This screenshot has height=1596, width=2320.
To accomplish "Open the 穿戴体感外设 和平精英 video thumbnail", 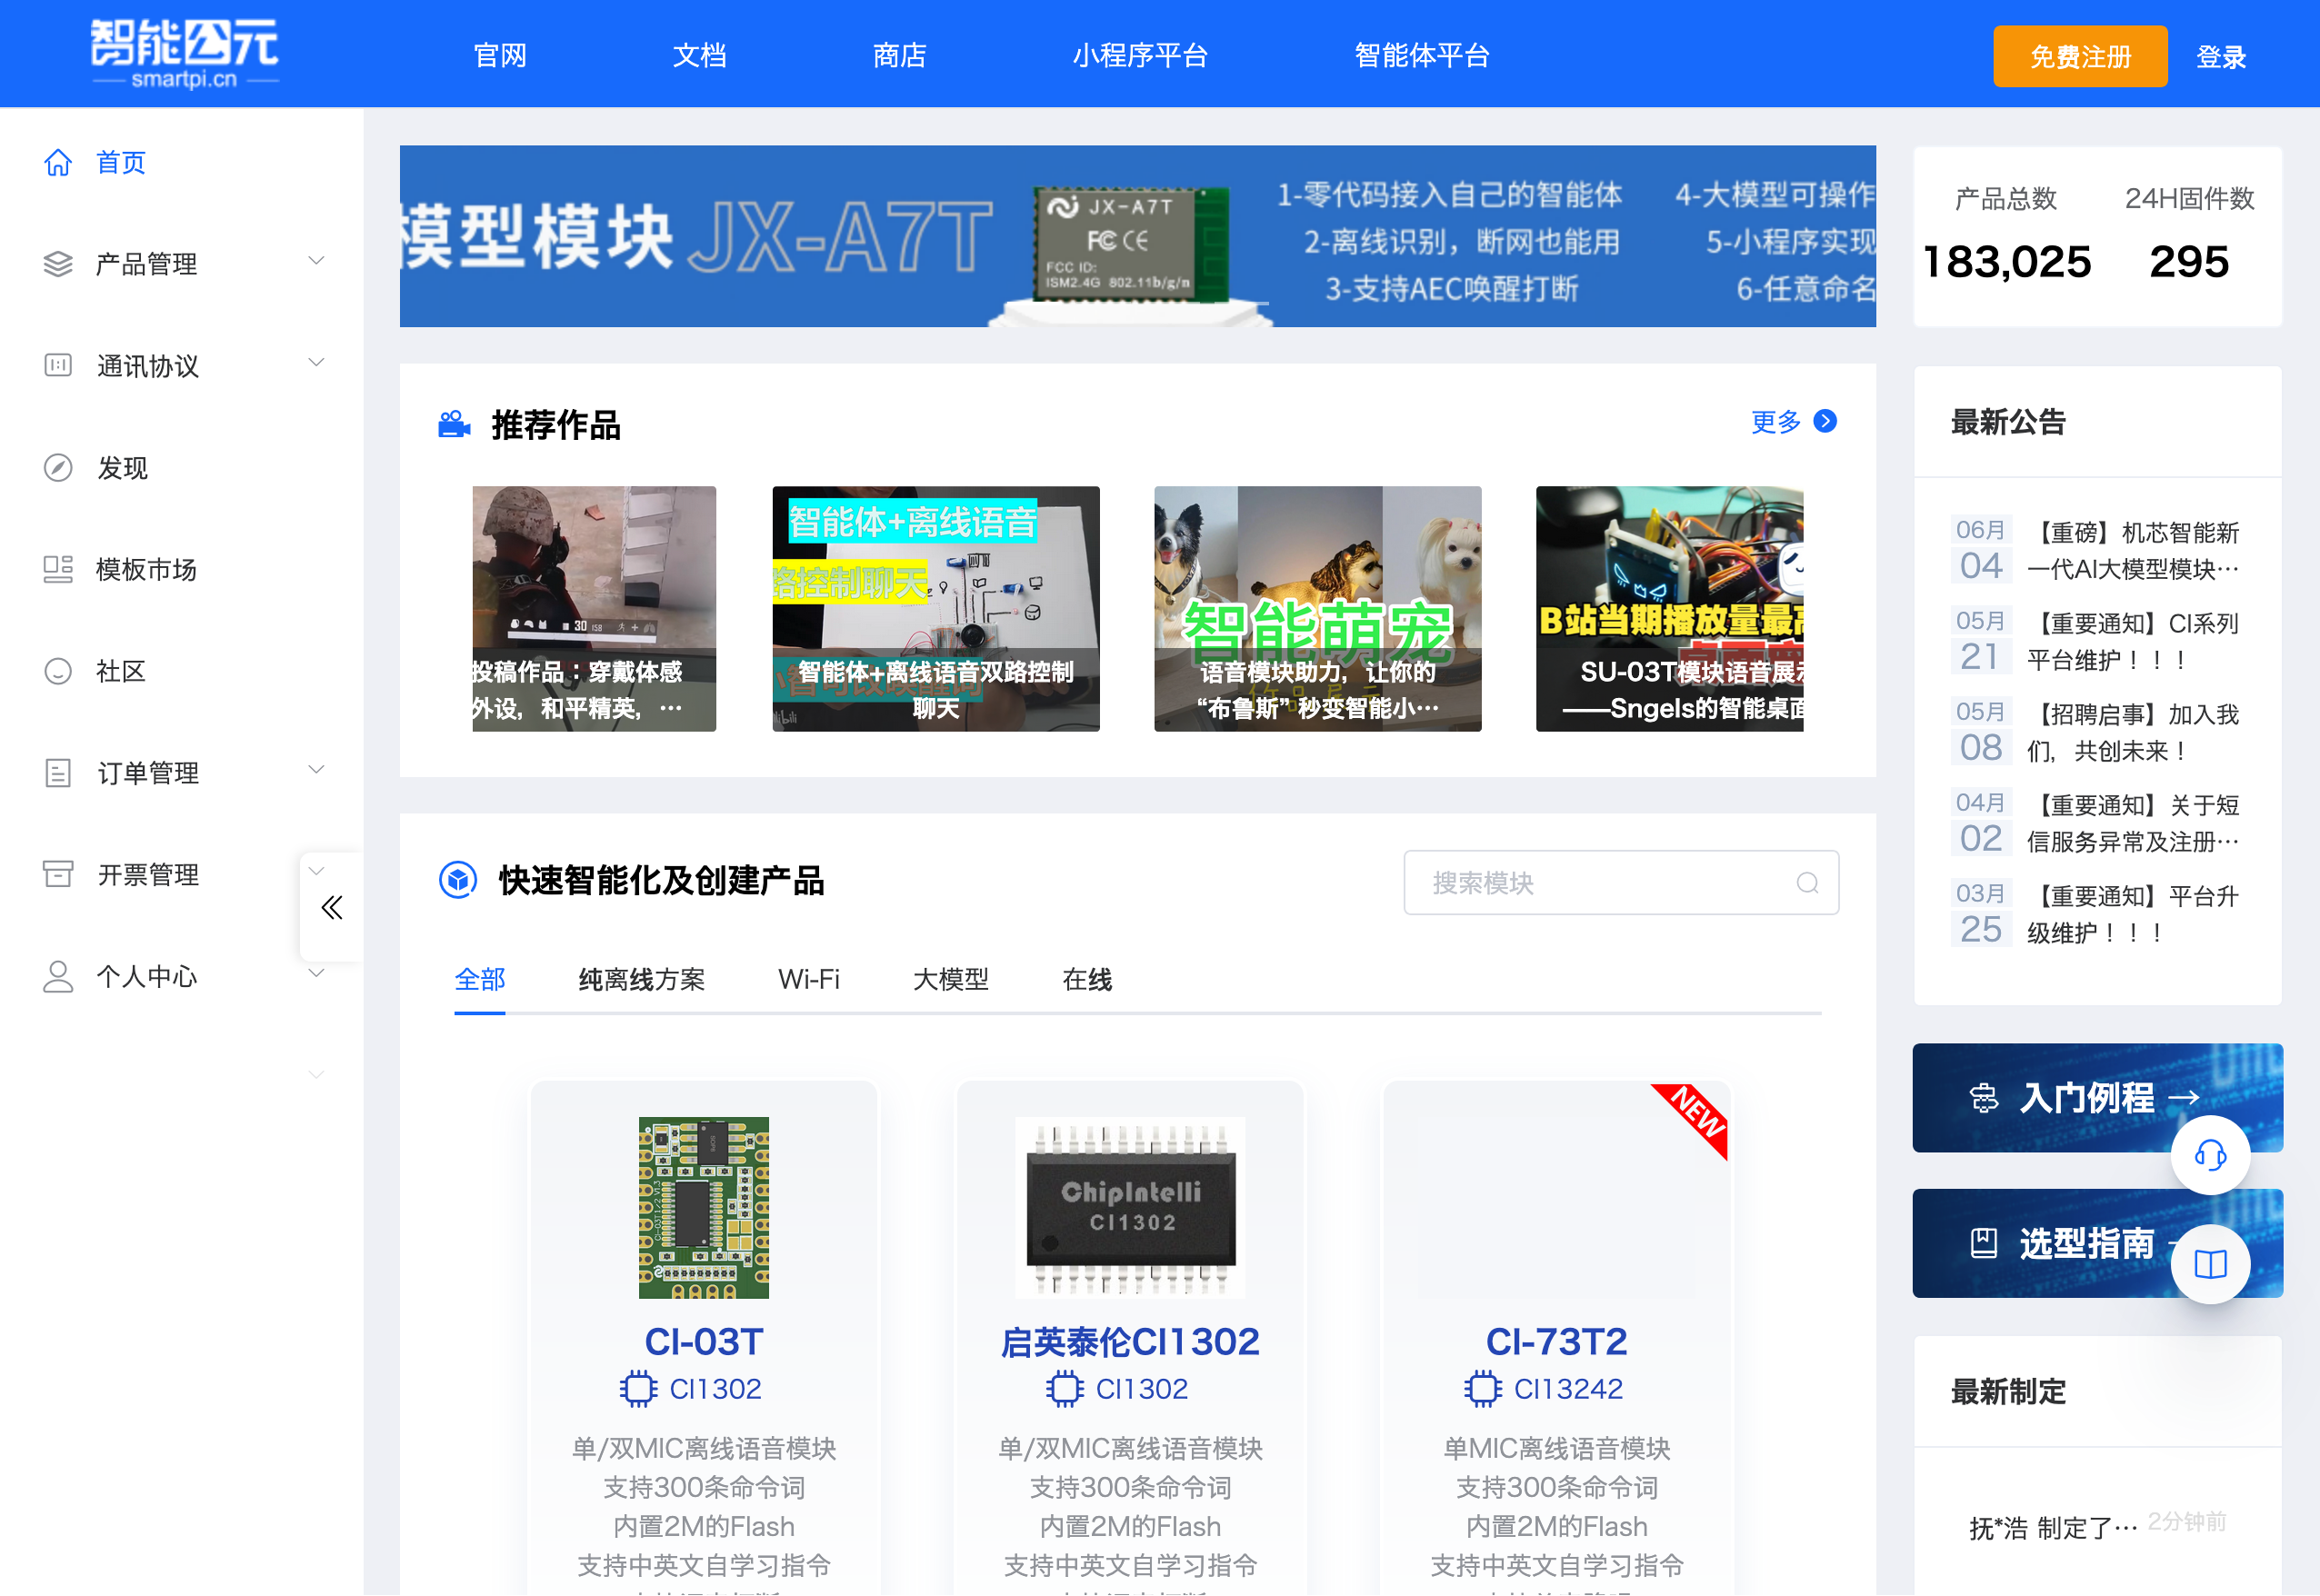I will (594, 609).
